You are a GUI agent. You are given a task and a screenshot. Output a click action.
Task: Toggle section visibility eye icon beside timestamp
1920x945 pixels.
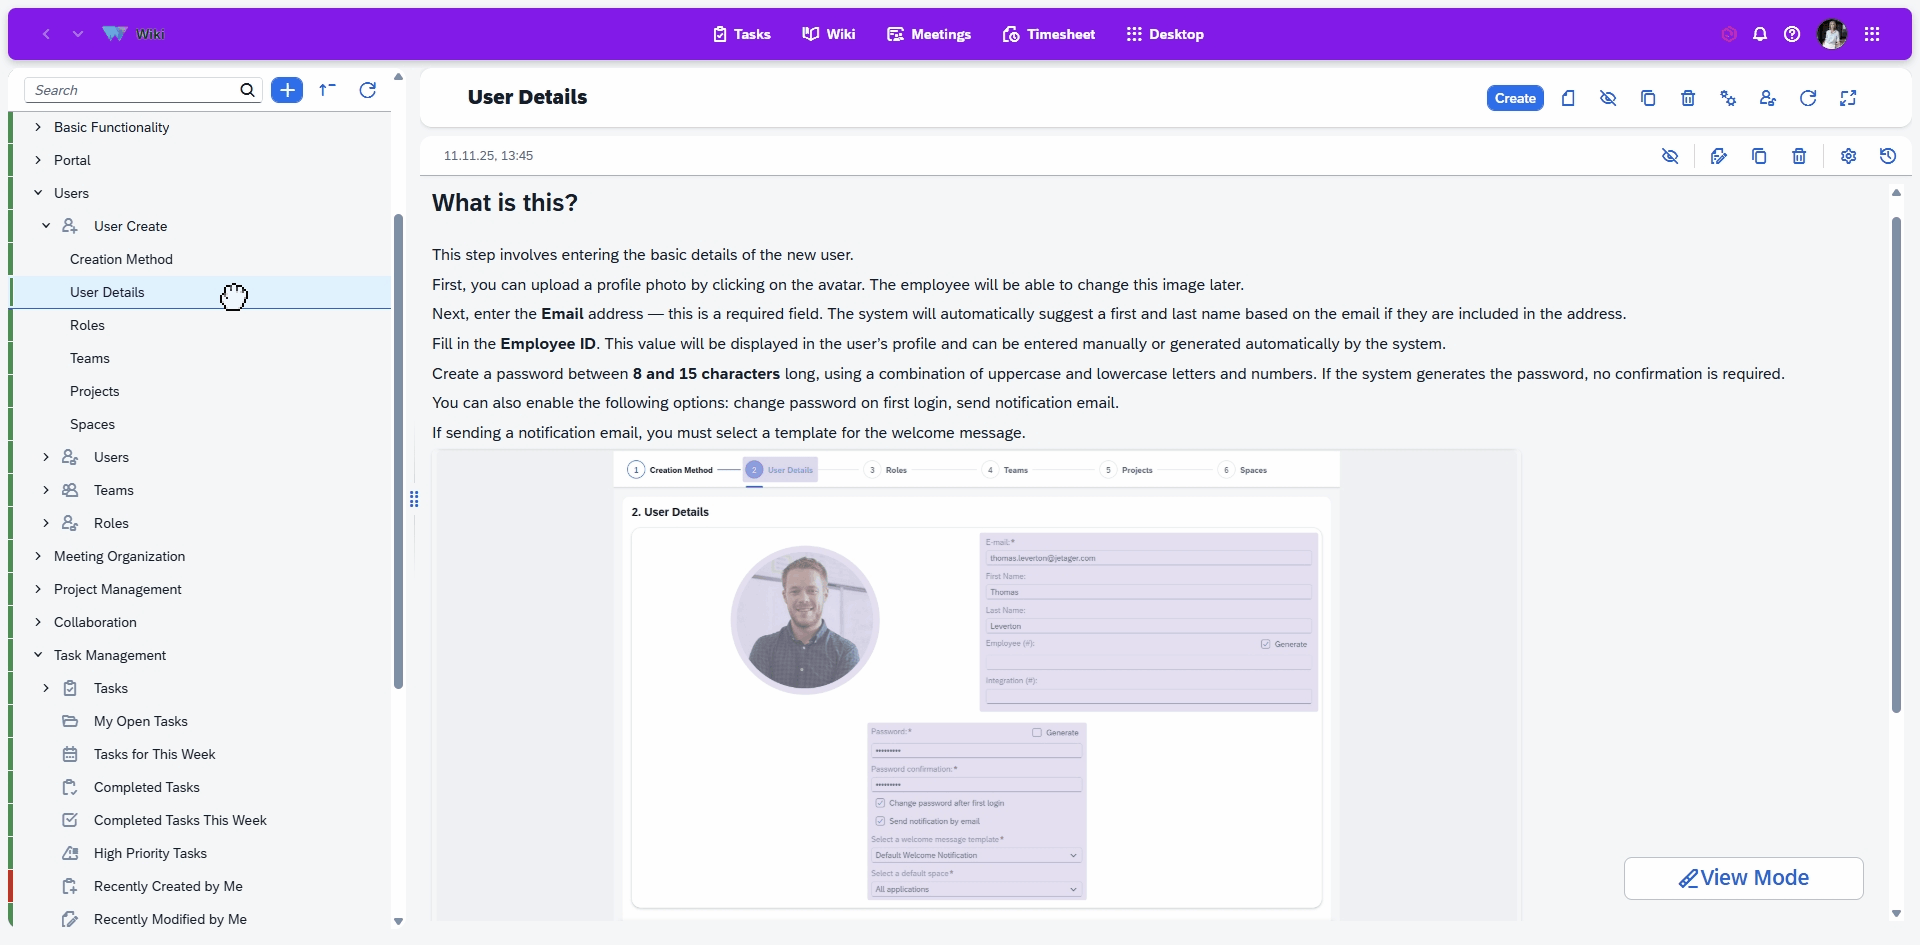[x=1670, y=156]
